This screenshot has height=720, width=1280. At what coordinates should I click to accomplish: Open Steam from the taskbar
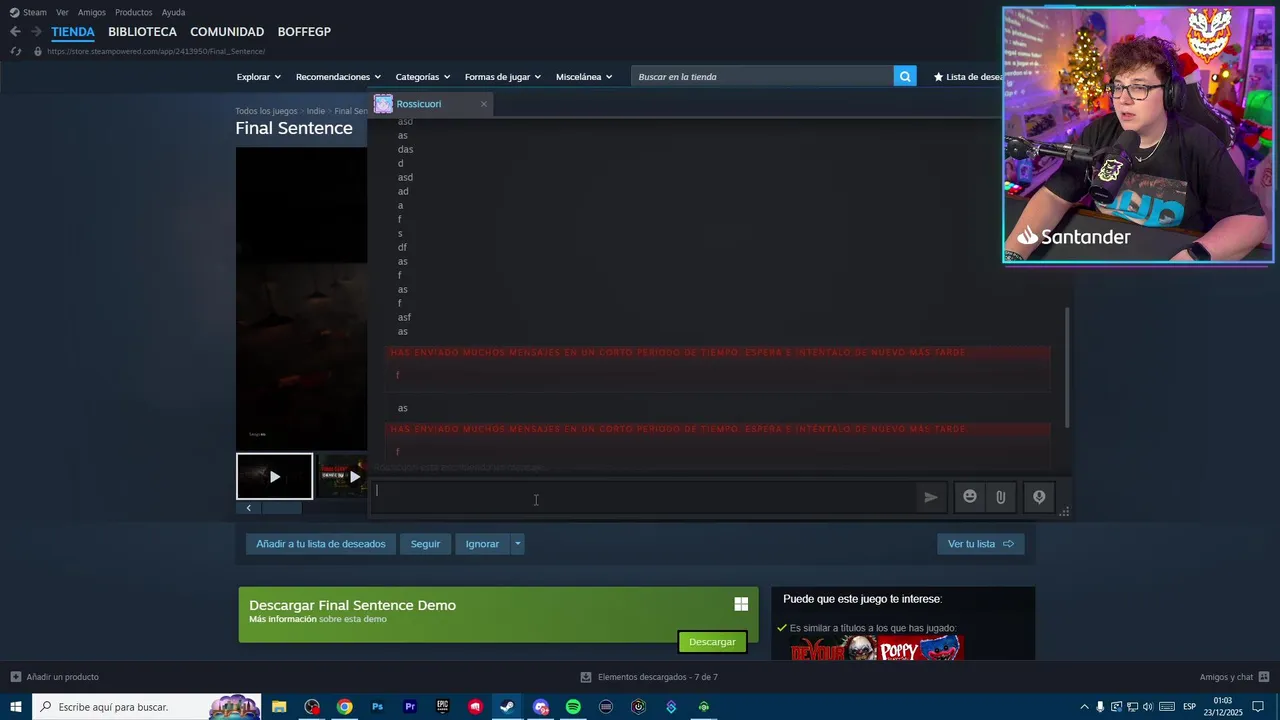507,707
